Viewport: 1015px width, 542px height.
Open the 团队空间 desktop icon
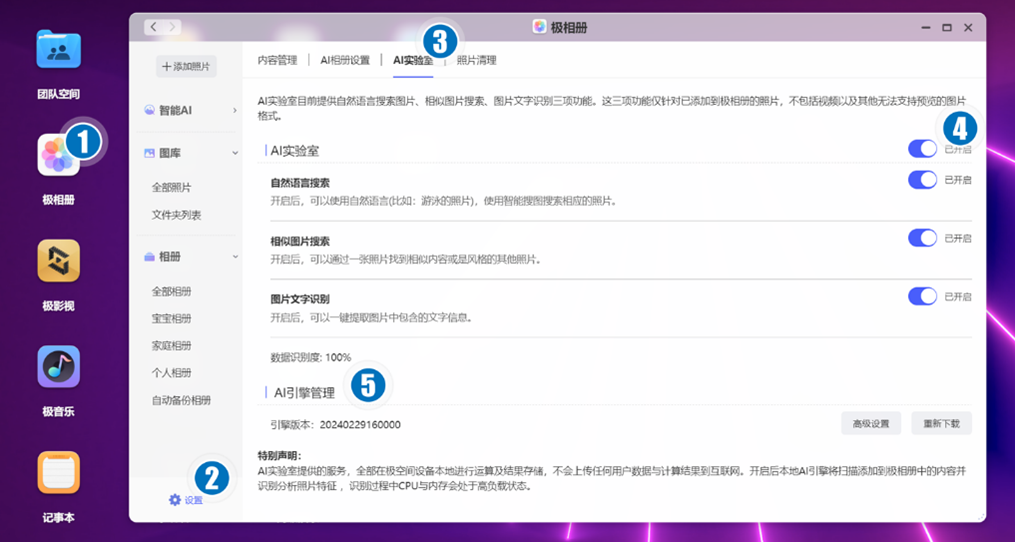[x=58, y=49]
